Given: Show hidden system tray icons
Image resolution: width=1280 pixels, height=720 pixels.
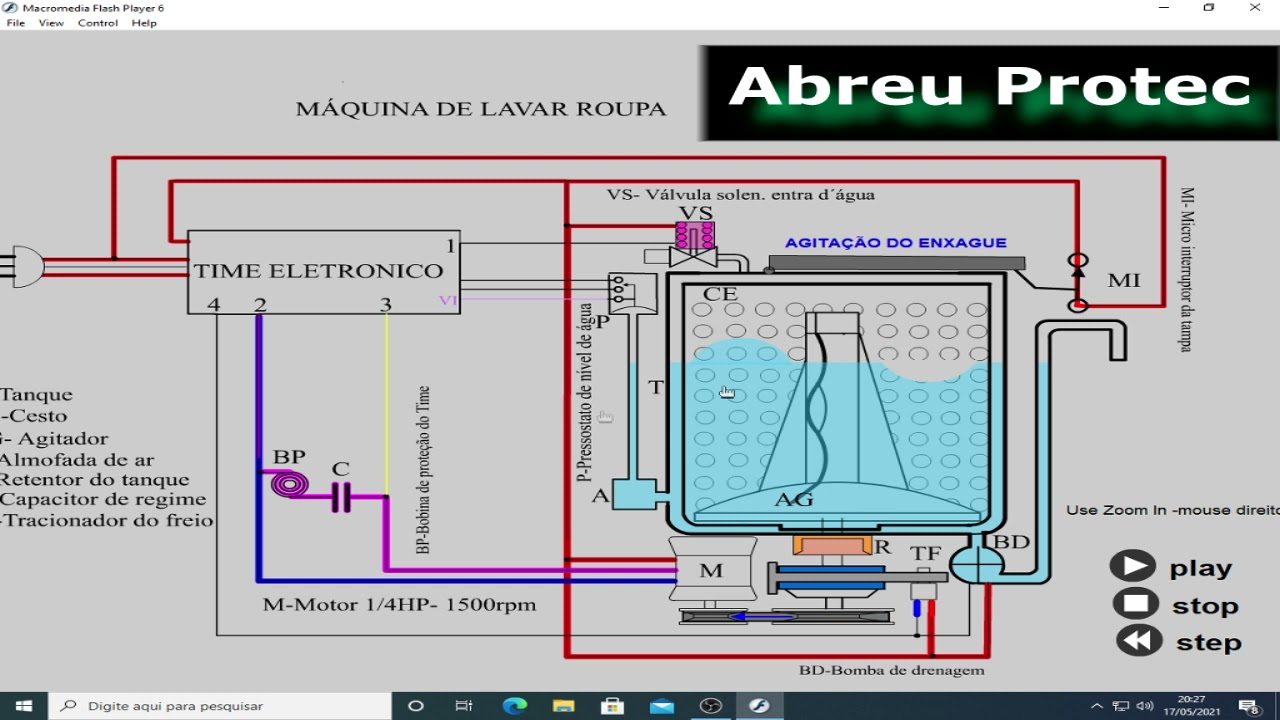Looking at the screenshot, I should click(1097, 706).
